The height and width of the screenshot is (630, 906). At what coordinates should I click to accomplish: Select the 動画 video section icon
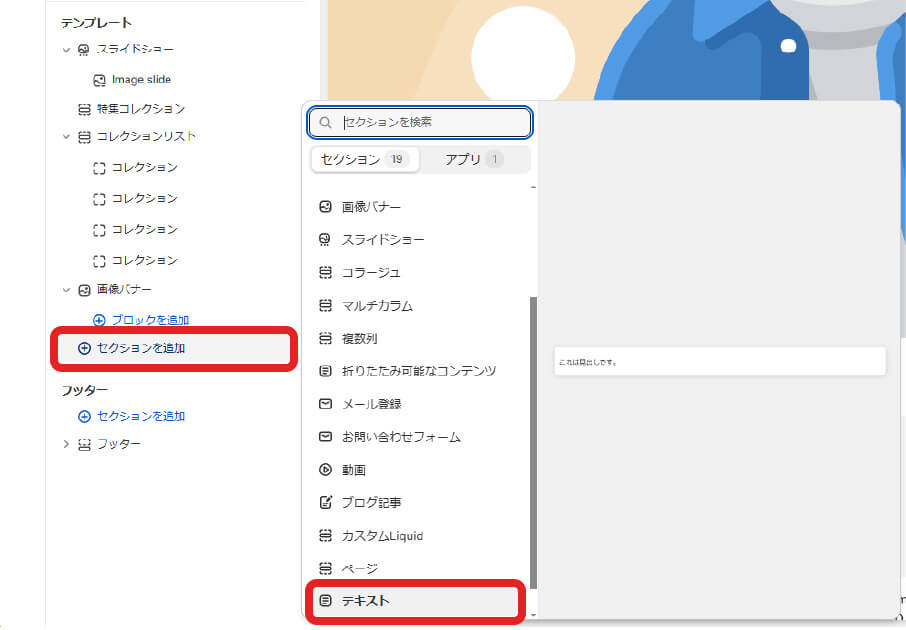tap(325, 470)
